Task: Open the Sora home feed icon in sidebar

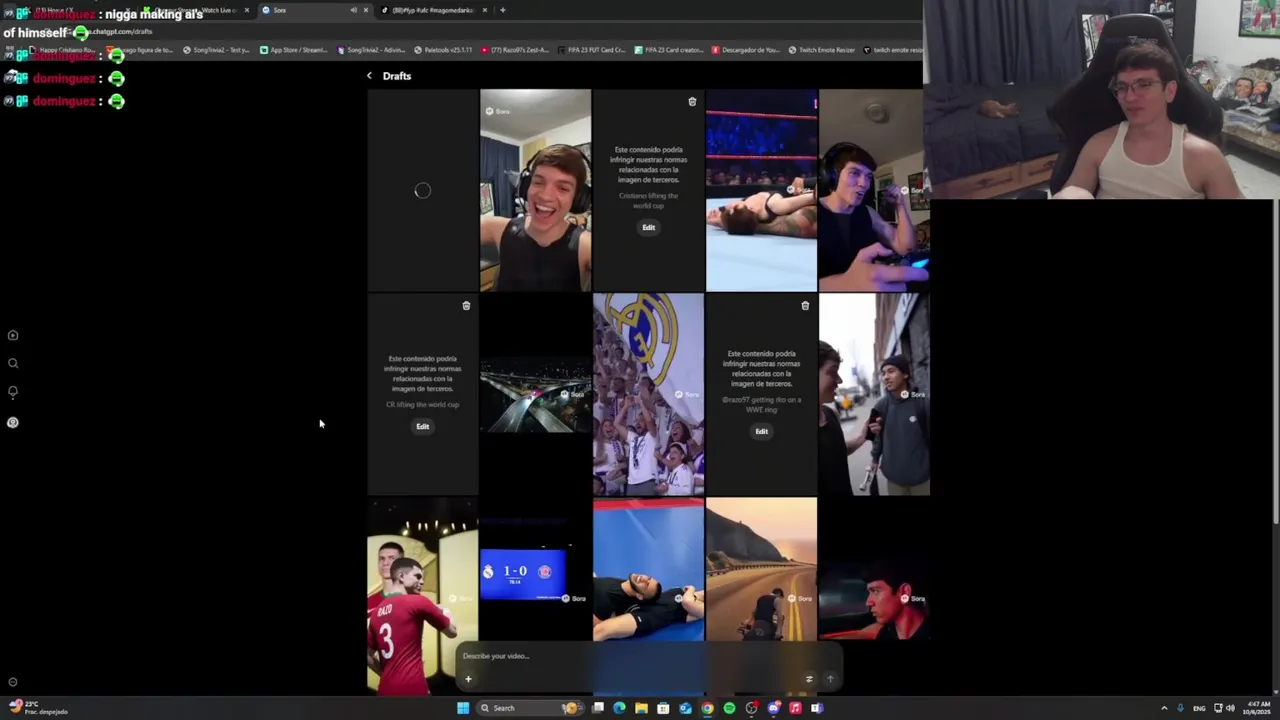Action: click(13, 336)
